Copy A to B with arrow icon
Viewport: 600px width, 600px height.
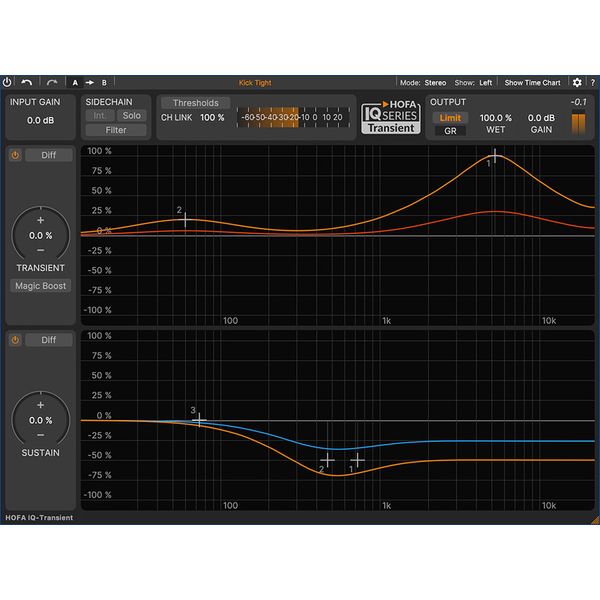(90, 83)
